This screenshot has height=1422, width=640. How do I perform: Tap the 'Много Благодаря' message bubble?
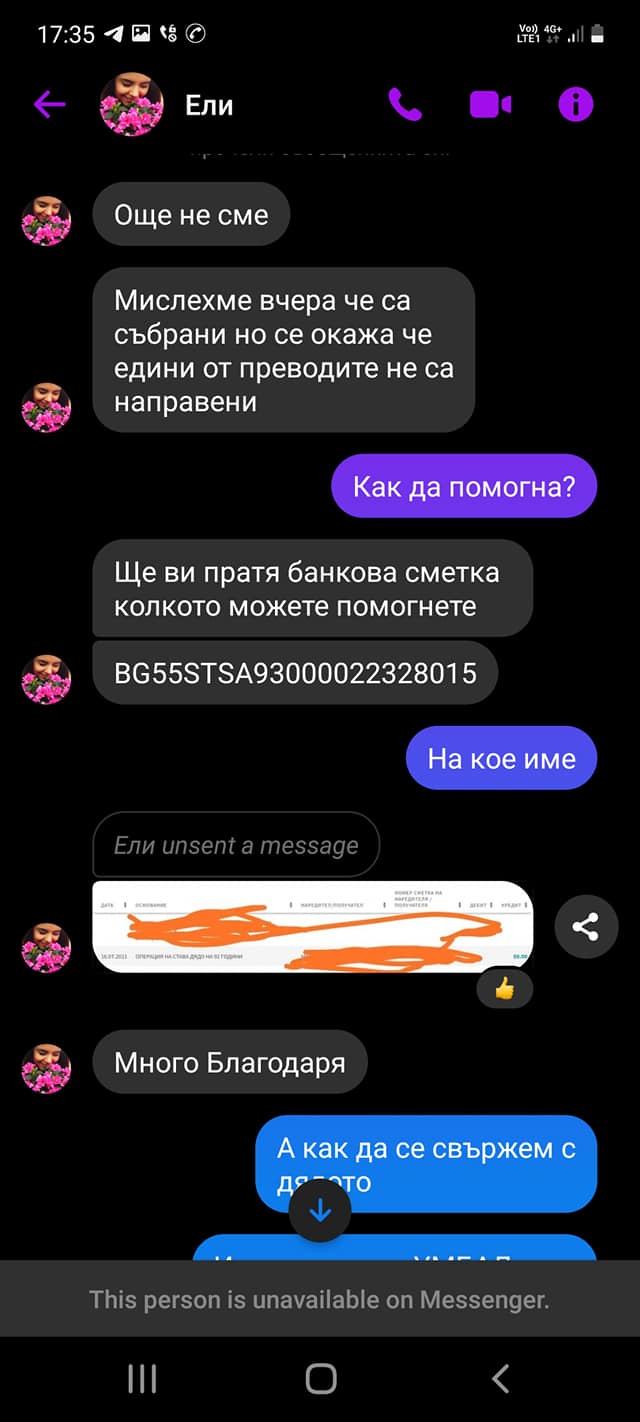[x=230, y=1062]
